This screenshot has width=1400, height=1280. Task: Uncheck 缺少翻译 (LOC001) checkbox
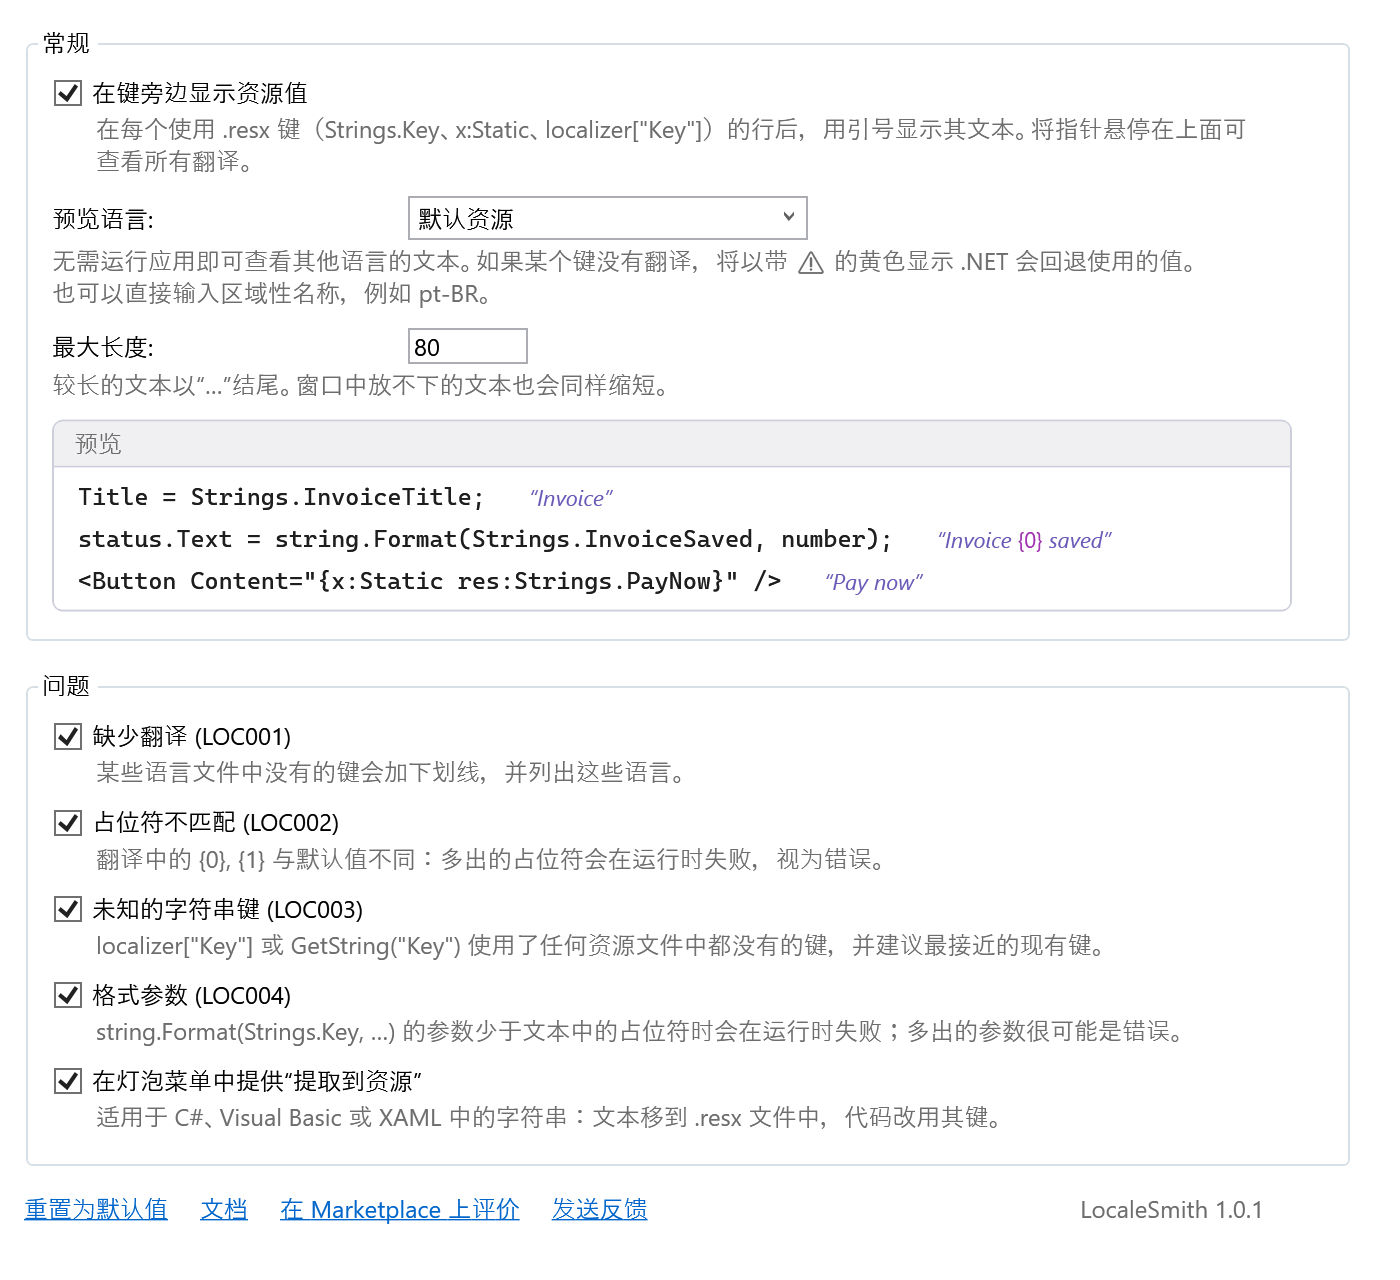[x=68, y=737]
